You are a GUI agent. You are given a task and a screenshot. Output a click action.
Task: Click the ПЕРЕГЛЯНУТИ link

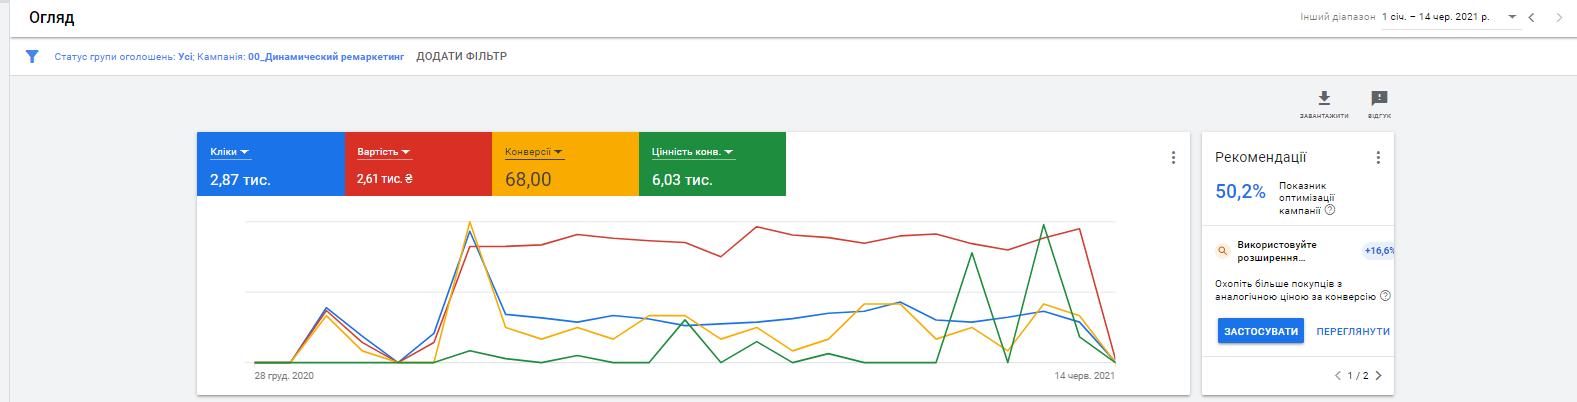coord(1353,332)
